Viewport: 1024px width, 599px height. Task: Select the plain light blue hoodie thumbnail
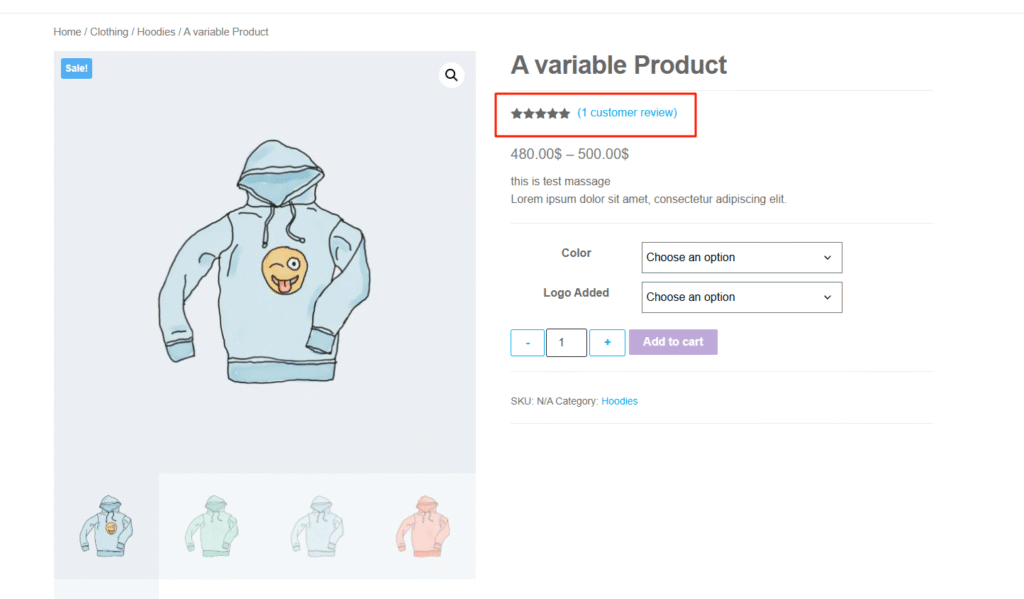317,525
